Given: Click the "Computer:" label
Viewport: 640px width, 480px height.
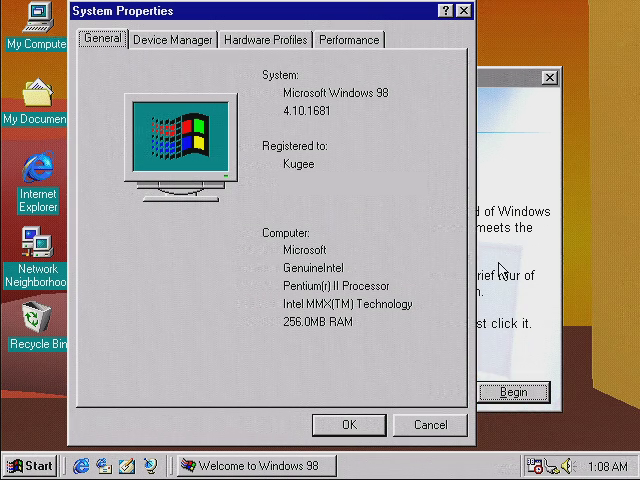Looking at the screenshot, I should tap(286, 233).
